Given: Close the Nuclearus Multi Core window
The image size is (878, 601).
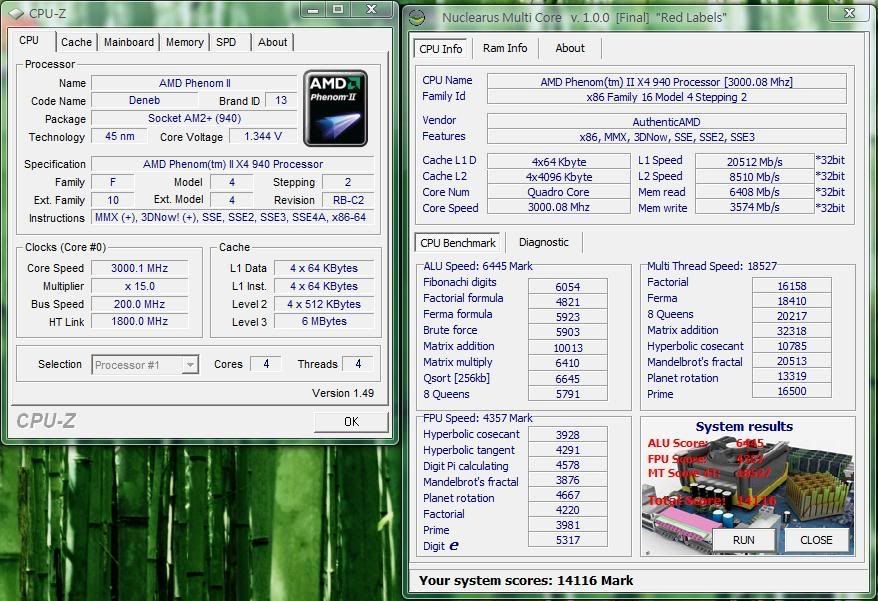Looking at the screenshot, I should click(849, 13).
